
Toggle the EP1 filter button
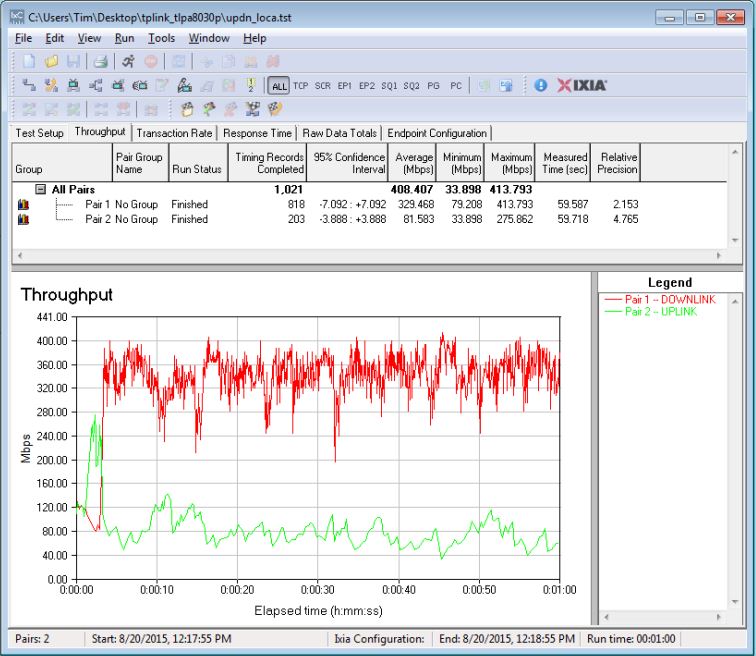pyautogui.click(x=344, y=86)
